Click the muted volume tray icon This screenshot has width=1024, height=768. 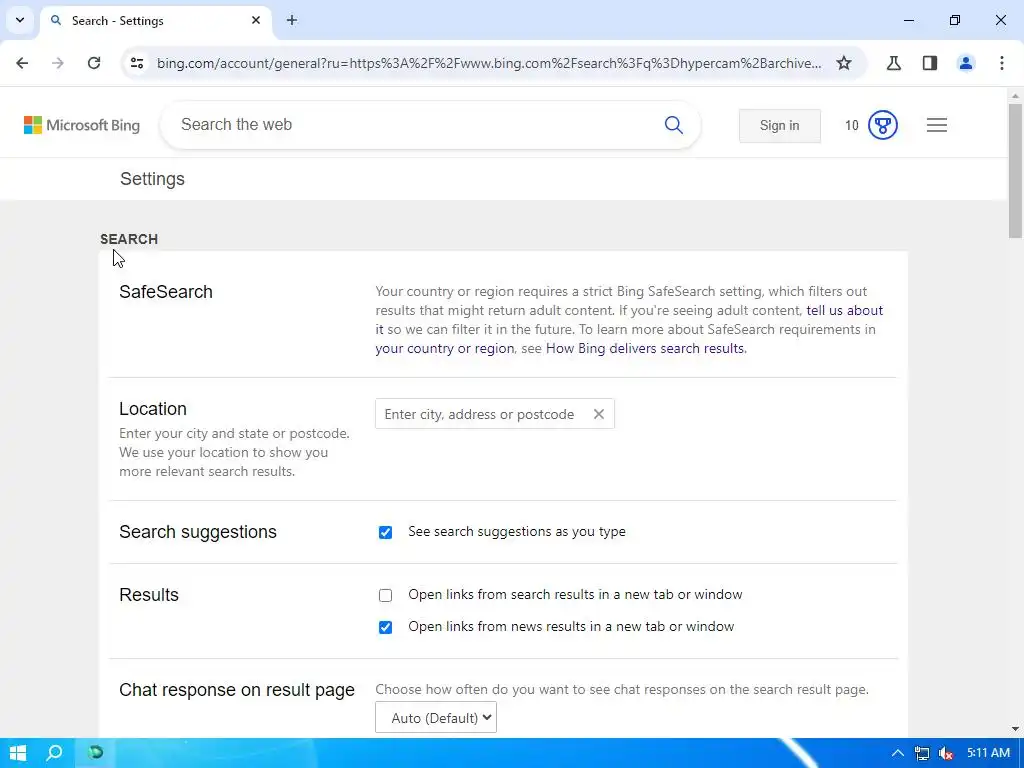click(945, 754)
